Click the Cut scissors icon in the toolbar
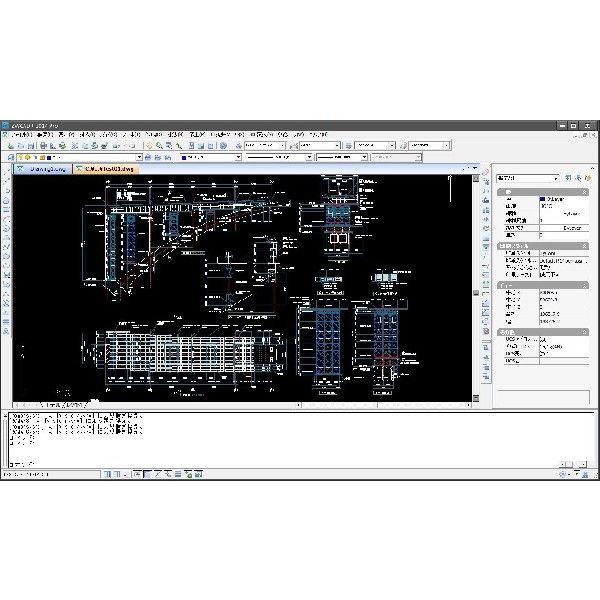 pyautogui.click(x=75, y=146)
